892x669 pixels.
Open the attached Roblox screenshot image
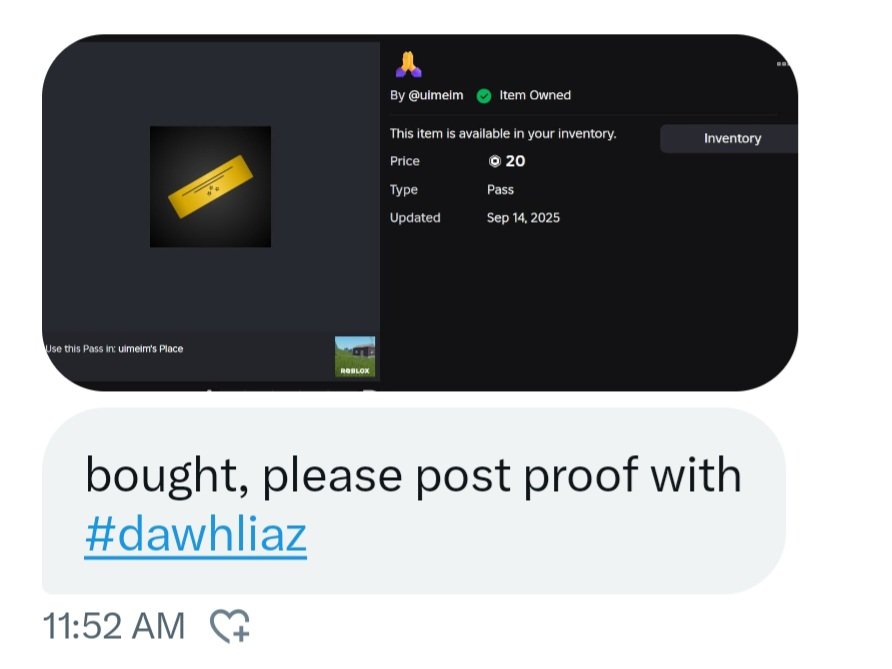(x=420, y=213)
